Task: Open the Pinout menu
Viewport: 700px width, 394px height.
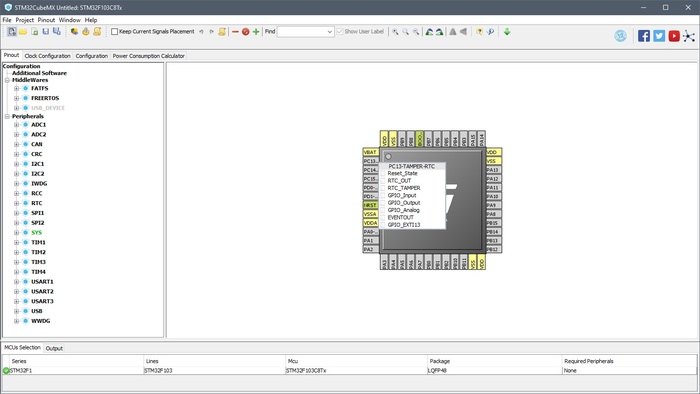Action: pyautogui.click(x=46, y=20)
